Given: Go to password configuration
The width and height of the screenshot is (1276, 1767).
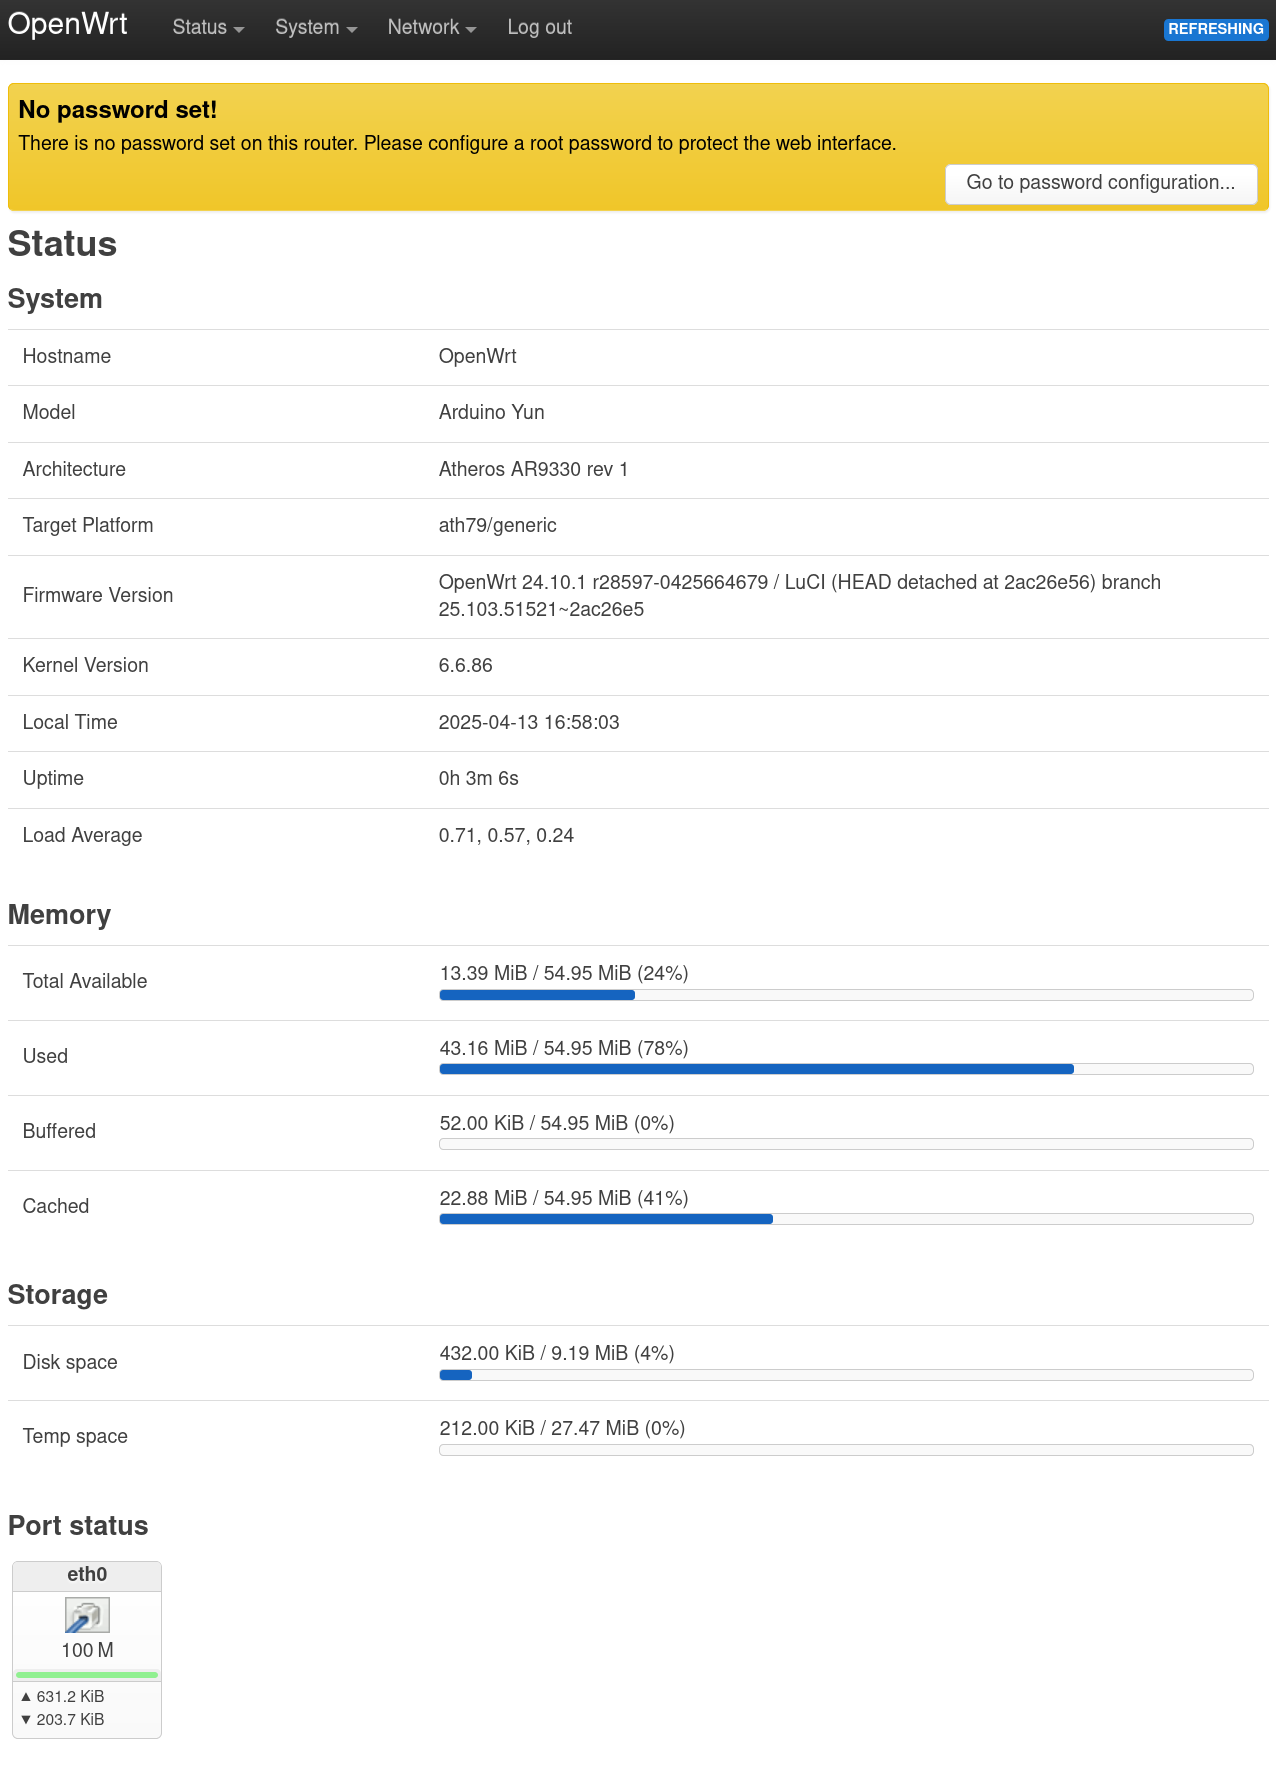Looking at the screenshot, I should point(1101,183).
